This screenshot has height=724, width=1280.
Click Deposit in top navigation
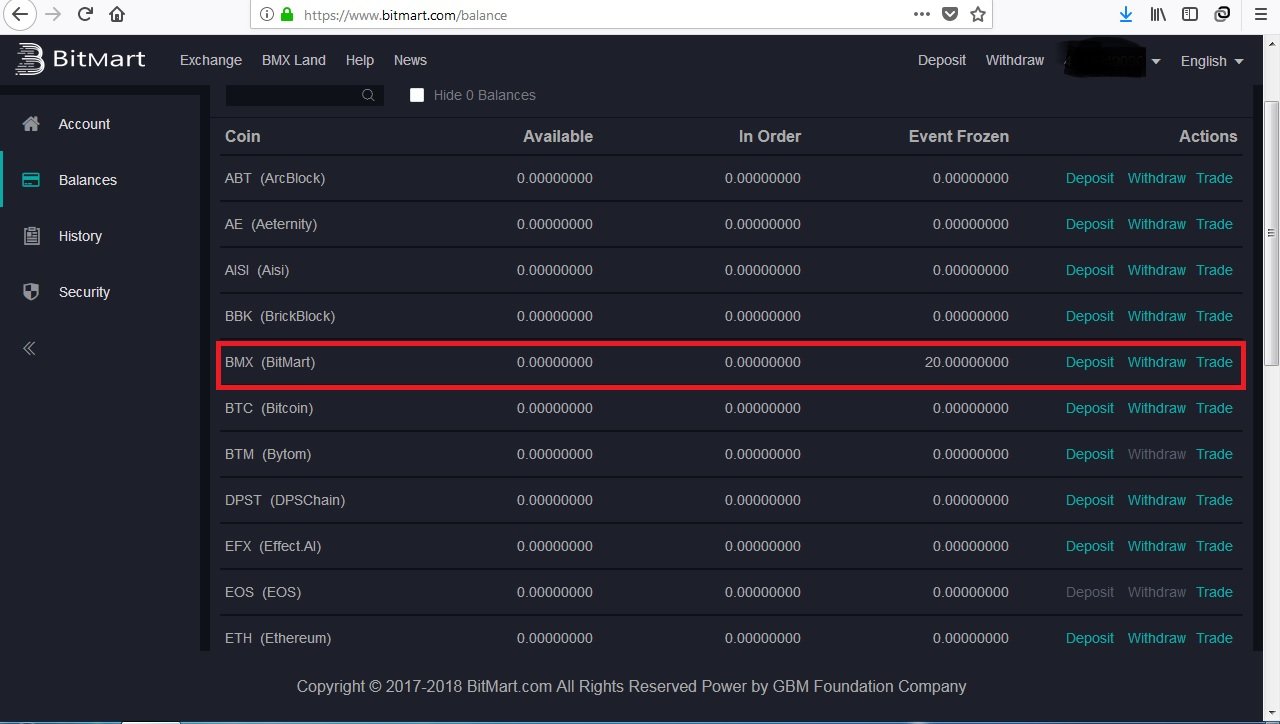(942, 60)
